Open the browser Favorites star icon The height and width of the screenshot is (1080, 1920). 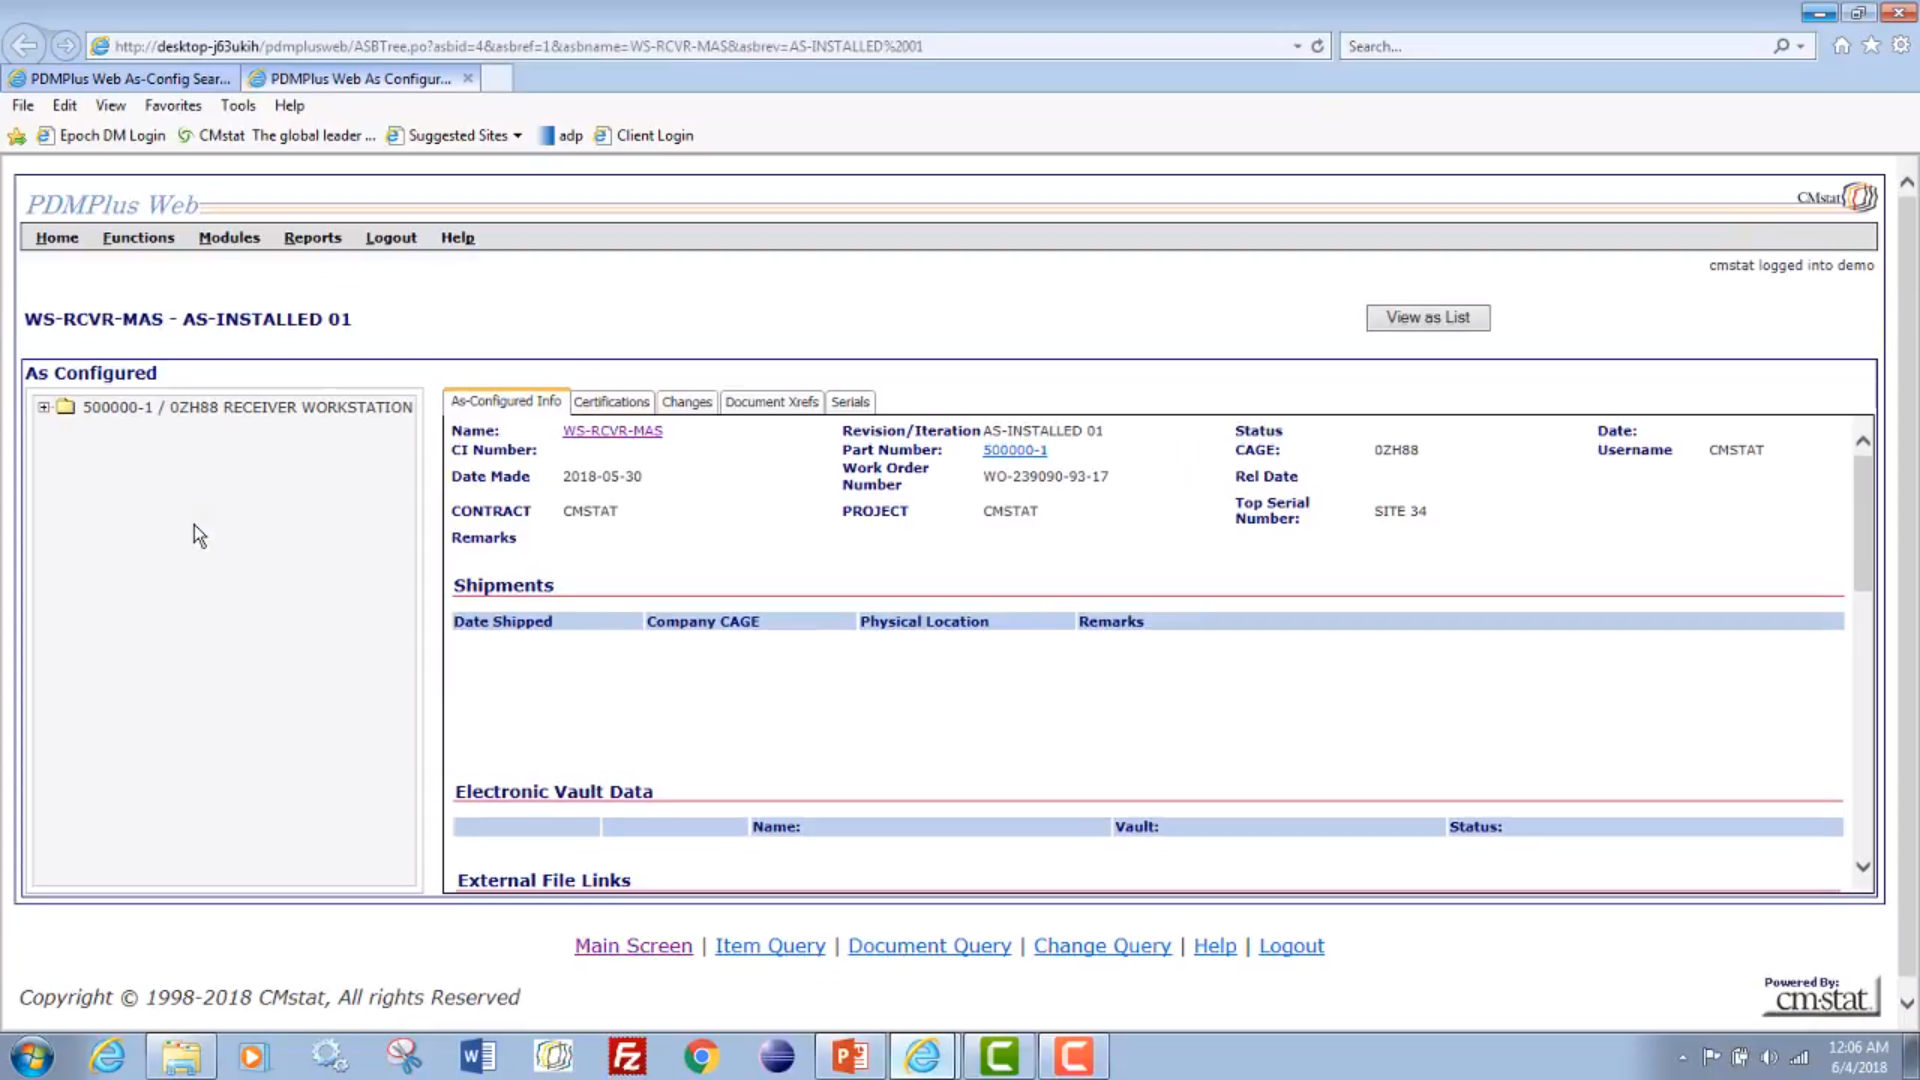(1870, 46)
